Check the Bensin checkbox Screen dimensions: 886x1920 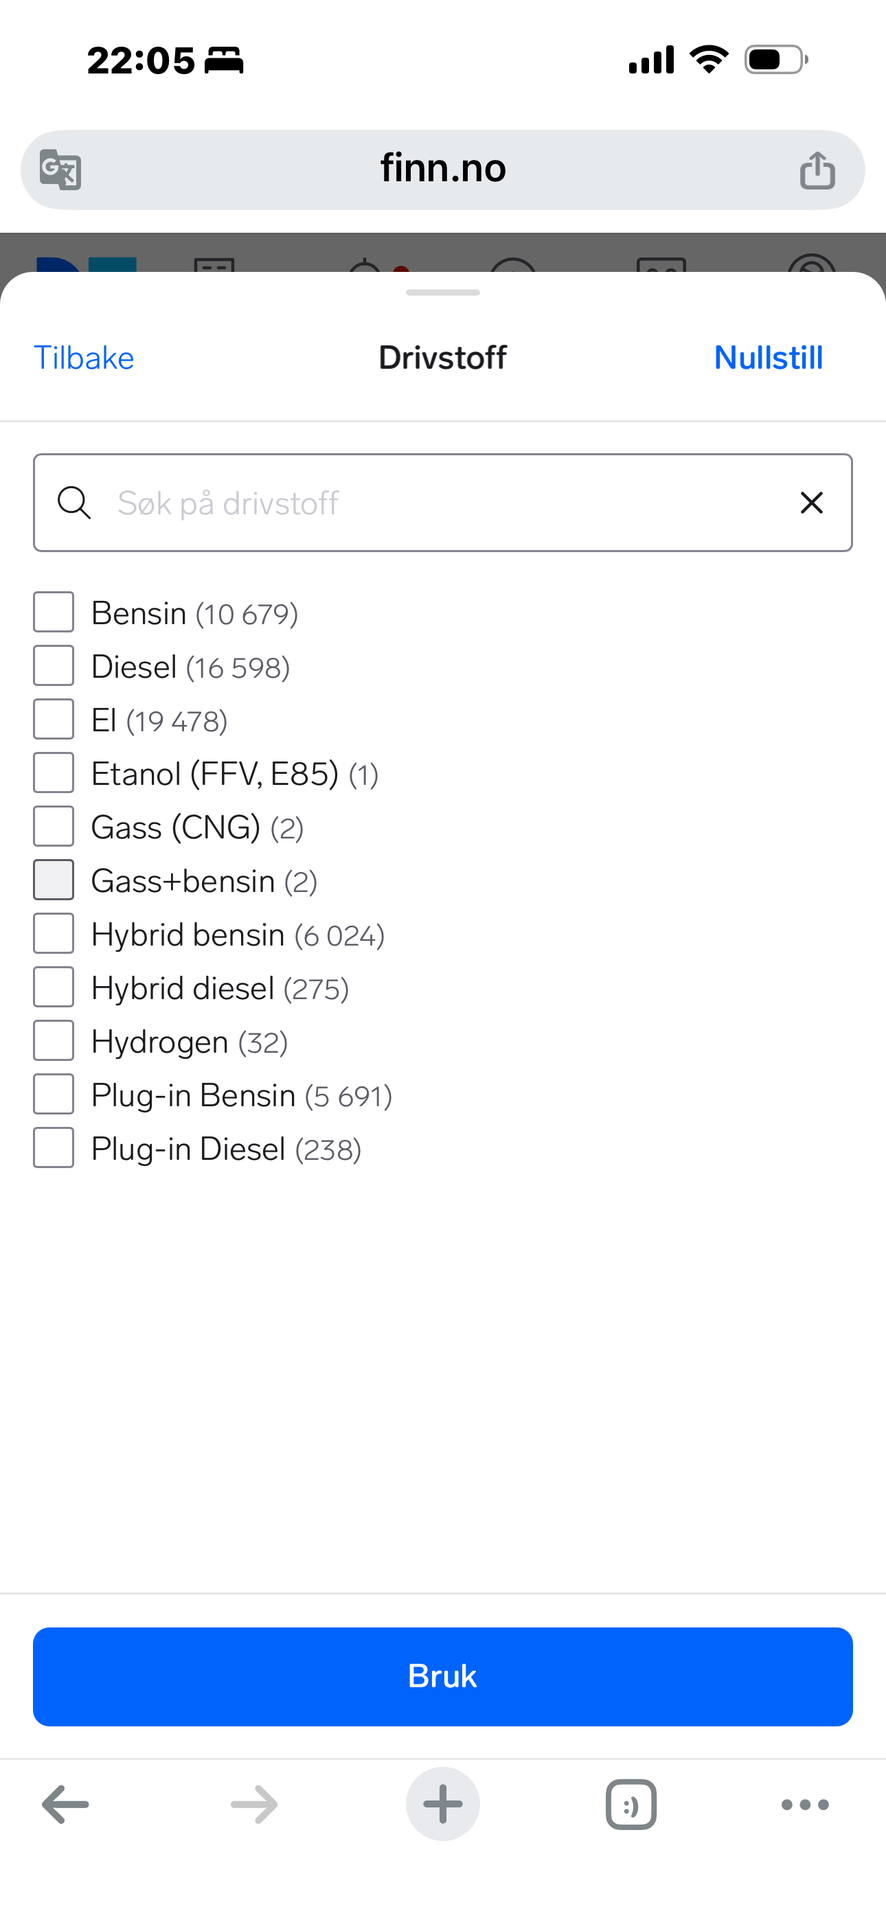click(x=54, y=612)
